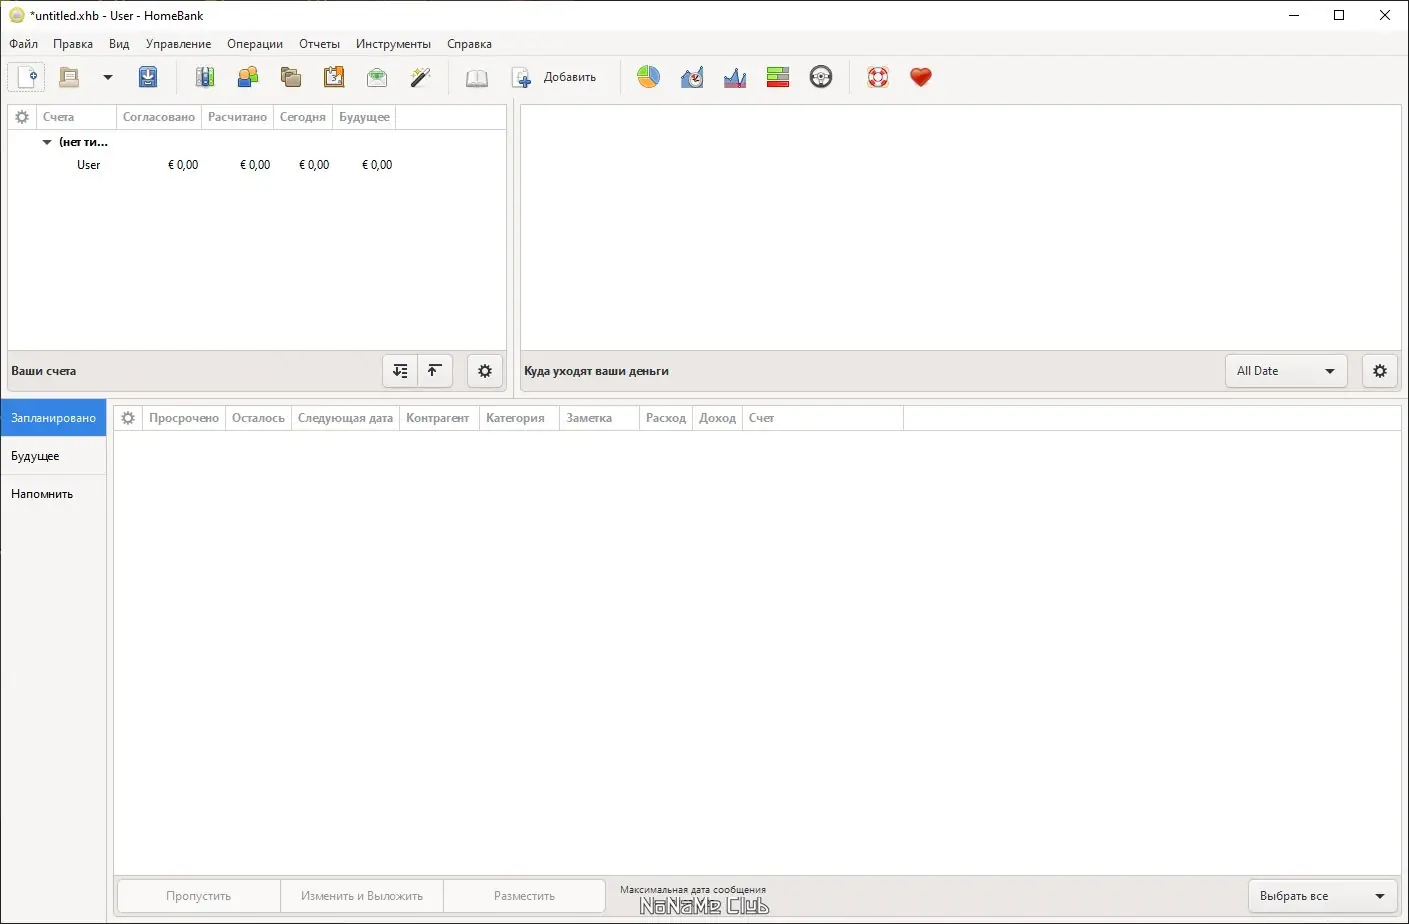Viewport: 1409px width, 924px height.
Task: Open the accounts manager binders icon
Action: pos(205,77)
